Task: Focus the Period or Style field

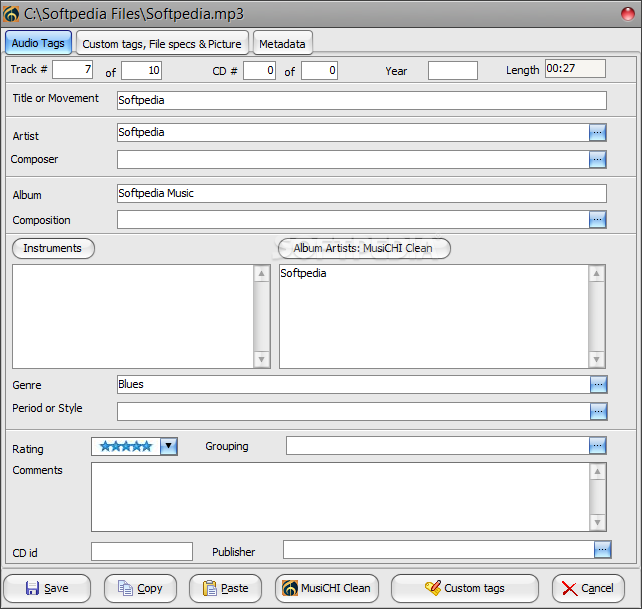Action: (x=353, y=411)
